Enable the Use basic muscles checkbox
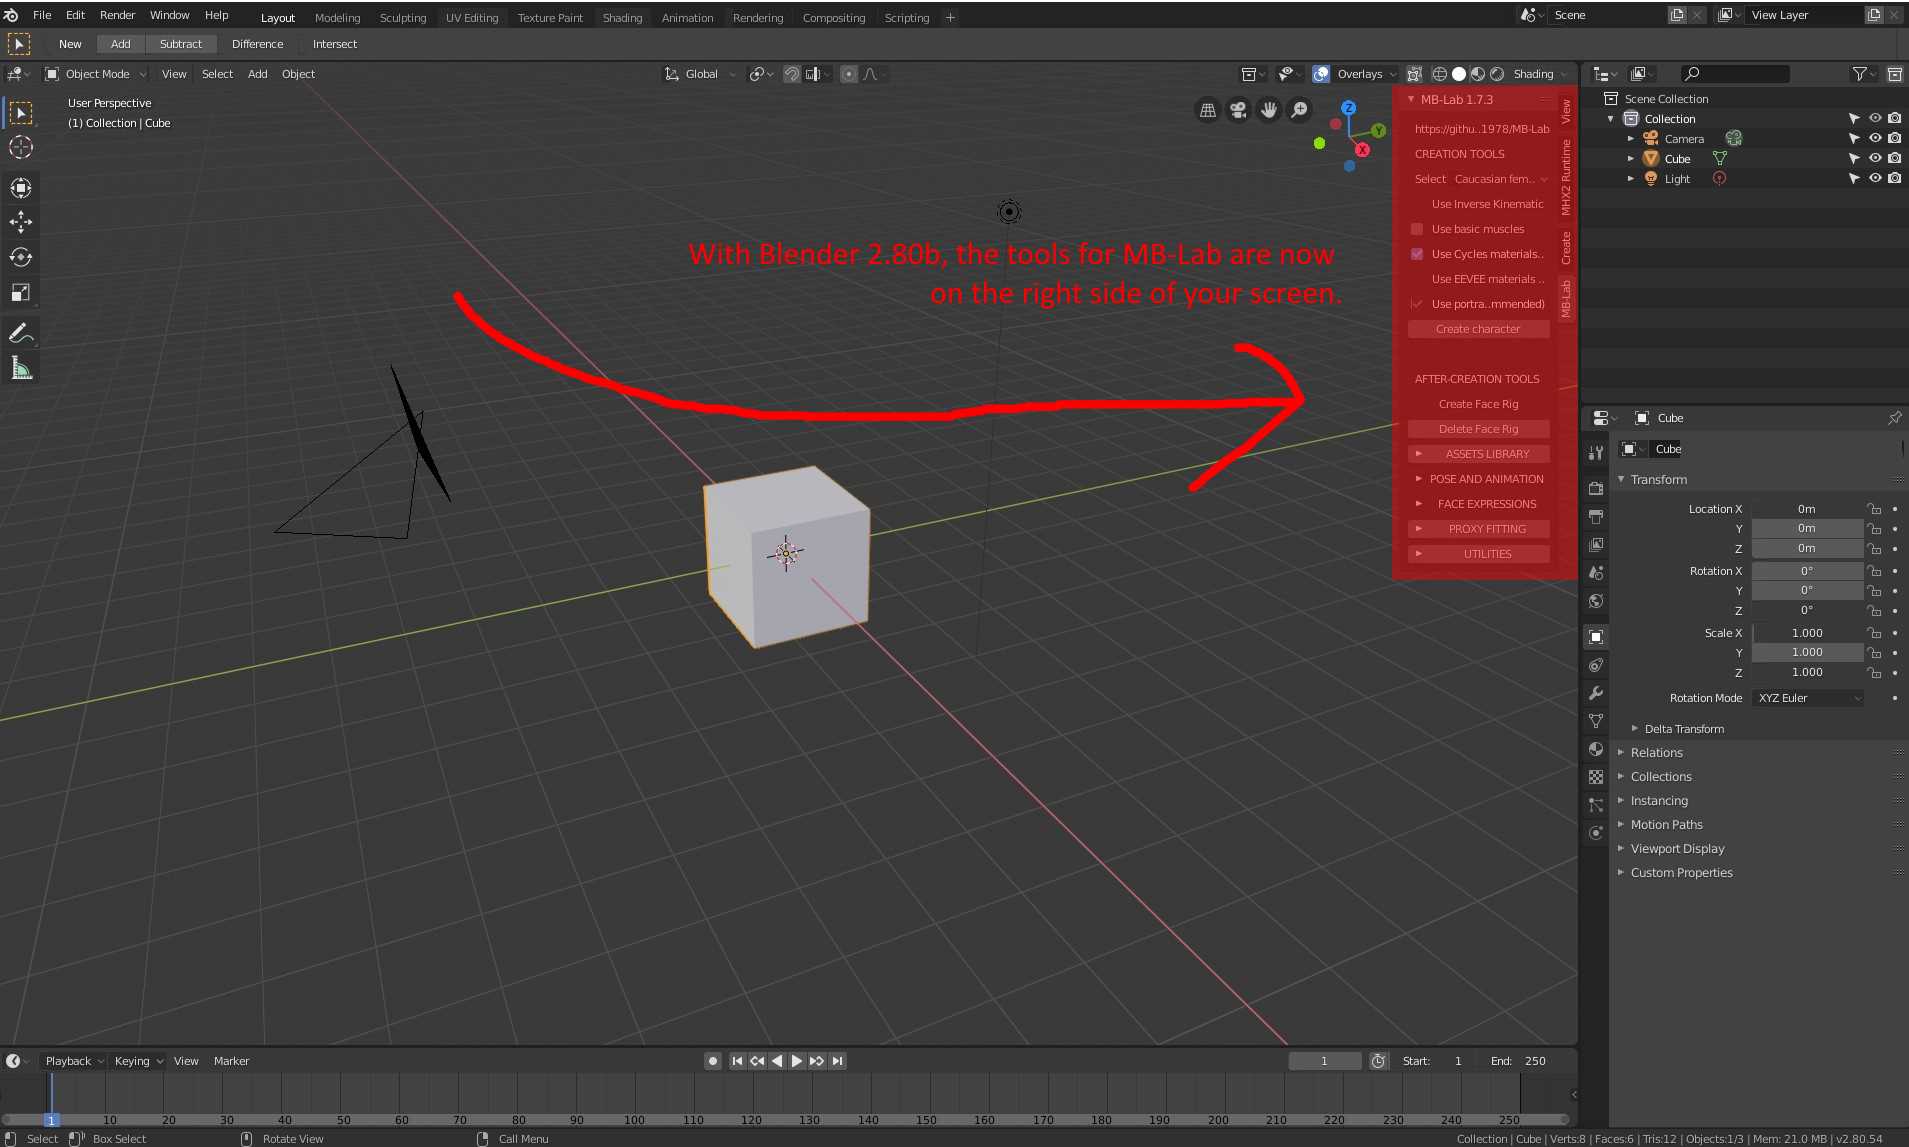Viewport: 1909px width, 1147px height. pyautogui.click(x=1417, y=229)
